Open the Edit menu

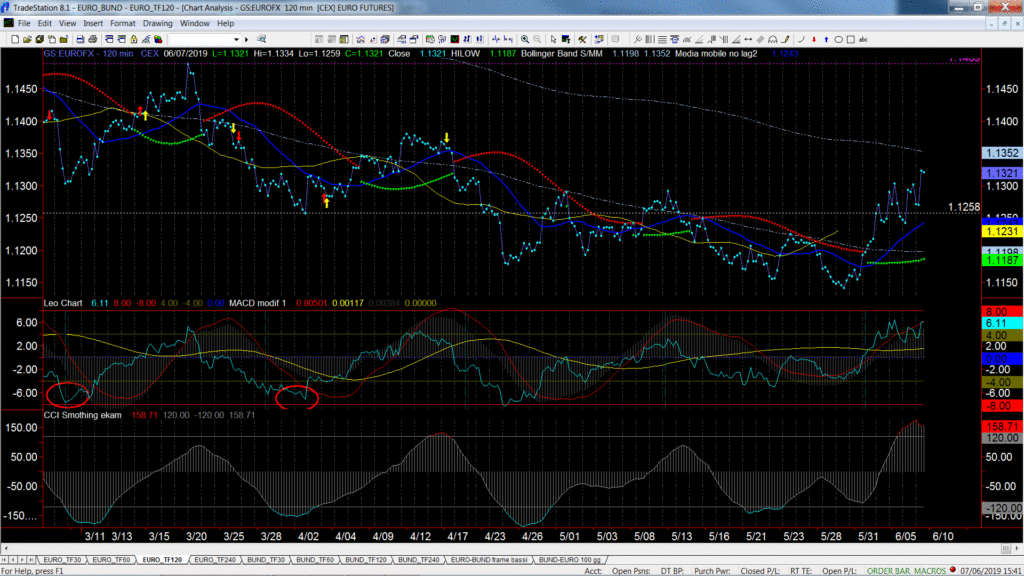coord(44,24)
